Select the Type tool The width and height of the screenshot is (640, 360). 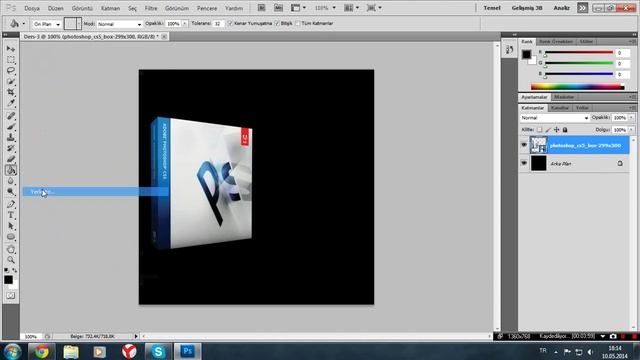[11, 215]
